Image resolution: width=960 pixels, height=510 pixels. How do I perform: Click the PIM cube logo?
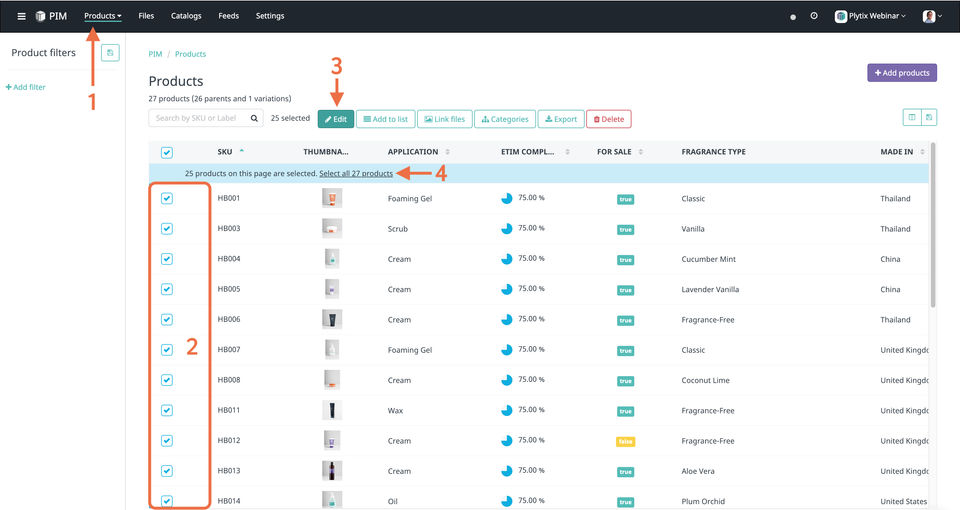pos(40,17)
